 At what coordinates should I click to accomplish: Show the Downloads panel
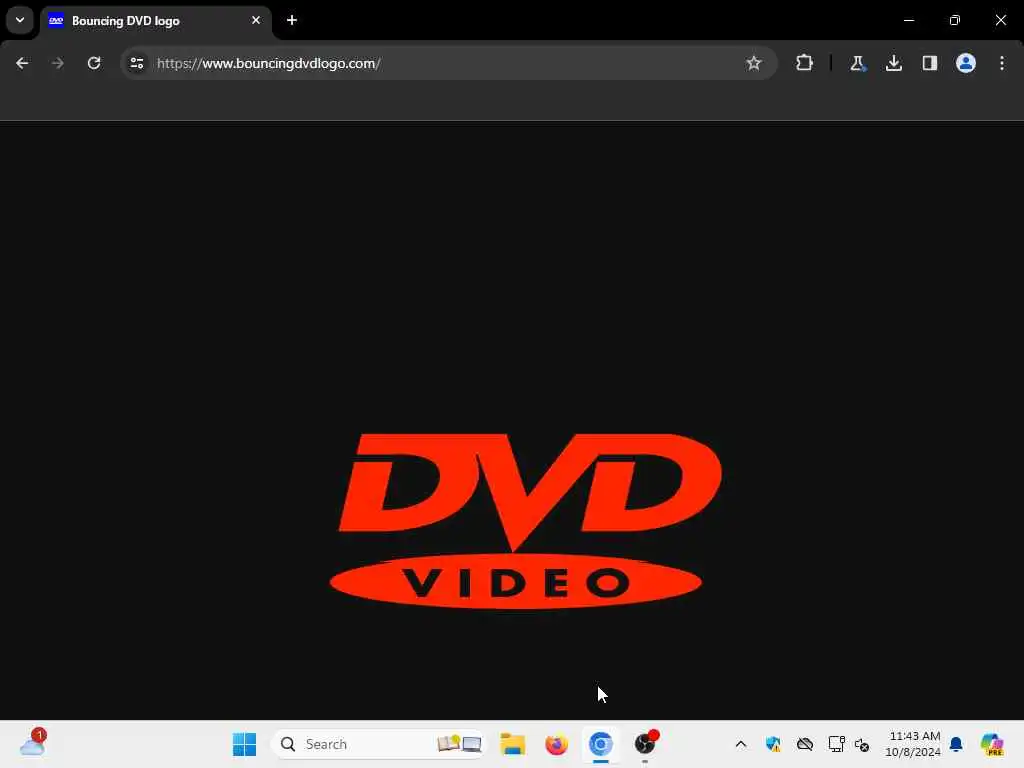tap(893, 63)
